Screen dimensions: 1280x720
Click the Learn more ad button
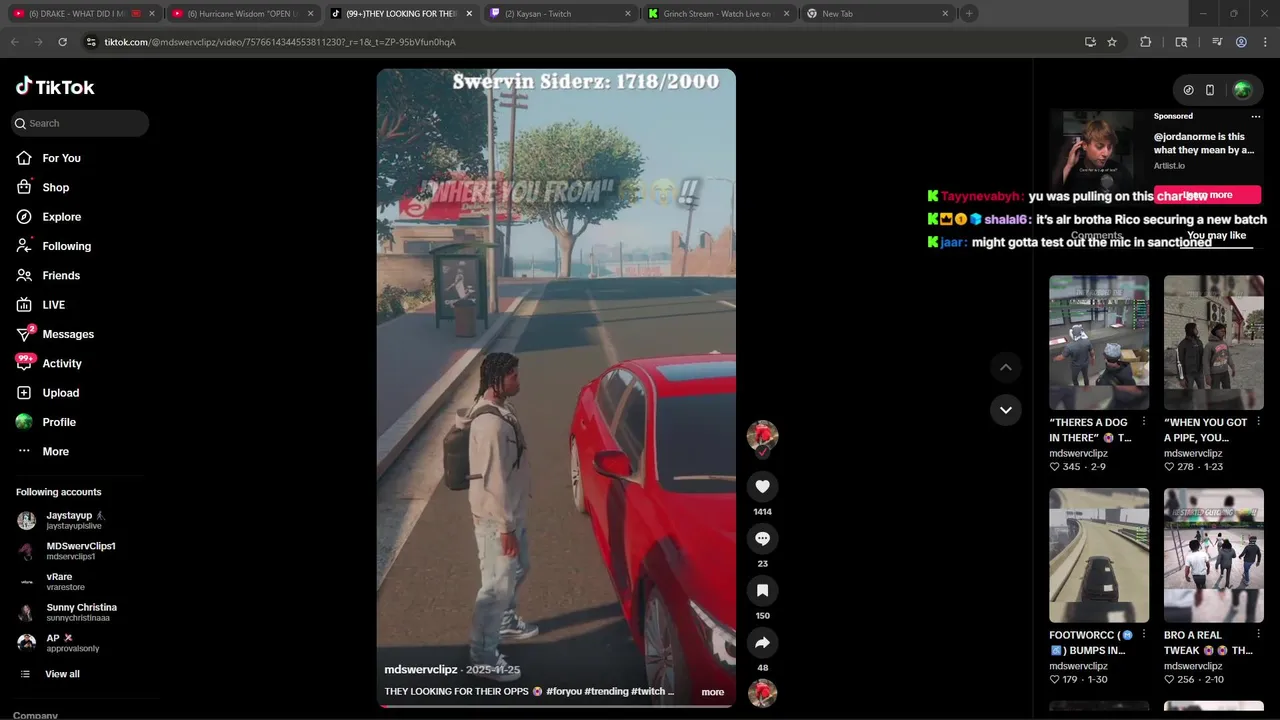[x=1207, y=195]
